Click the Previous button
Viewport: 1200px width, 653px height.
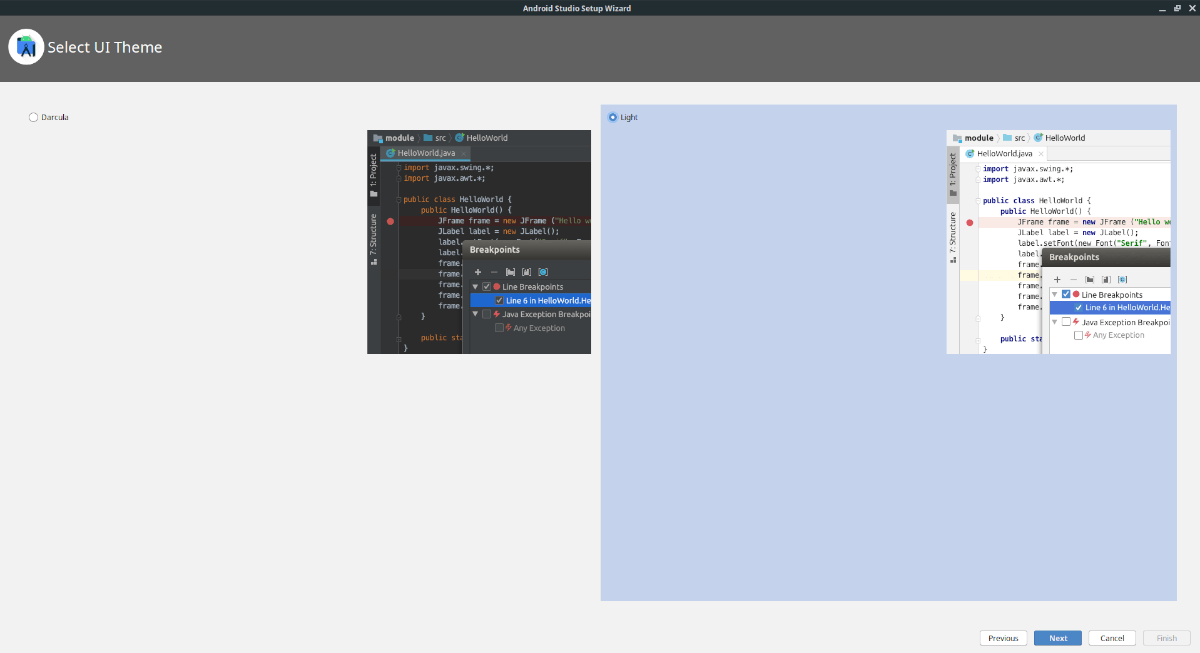[x=1003, y=637]
